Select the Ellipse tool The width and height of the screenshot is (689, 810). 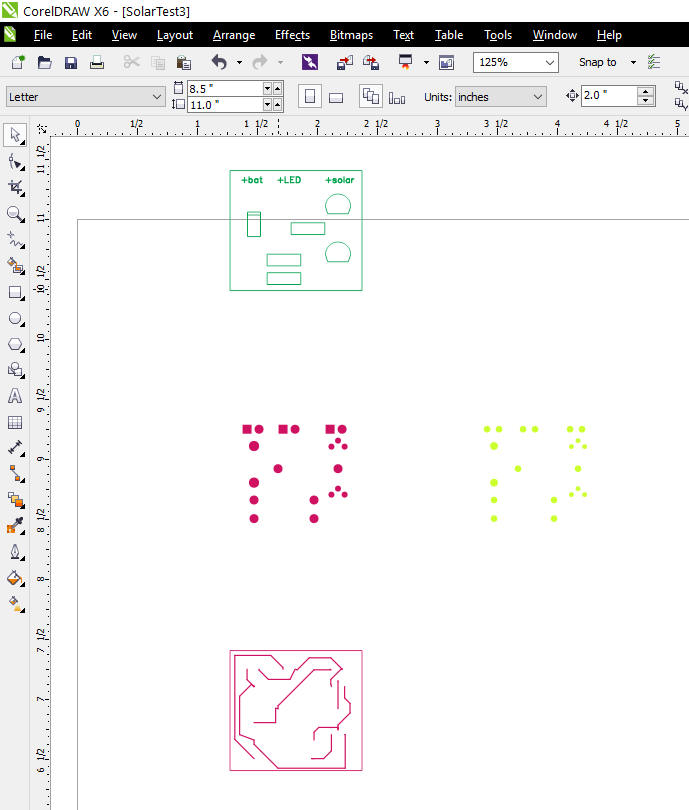[x=15, y=318]
